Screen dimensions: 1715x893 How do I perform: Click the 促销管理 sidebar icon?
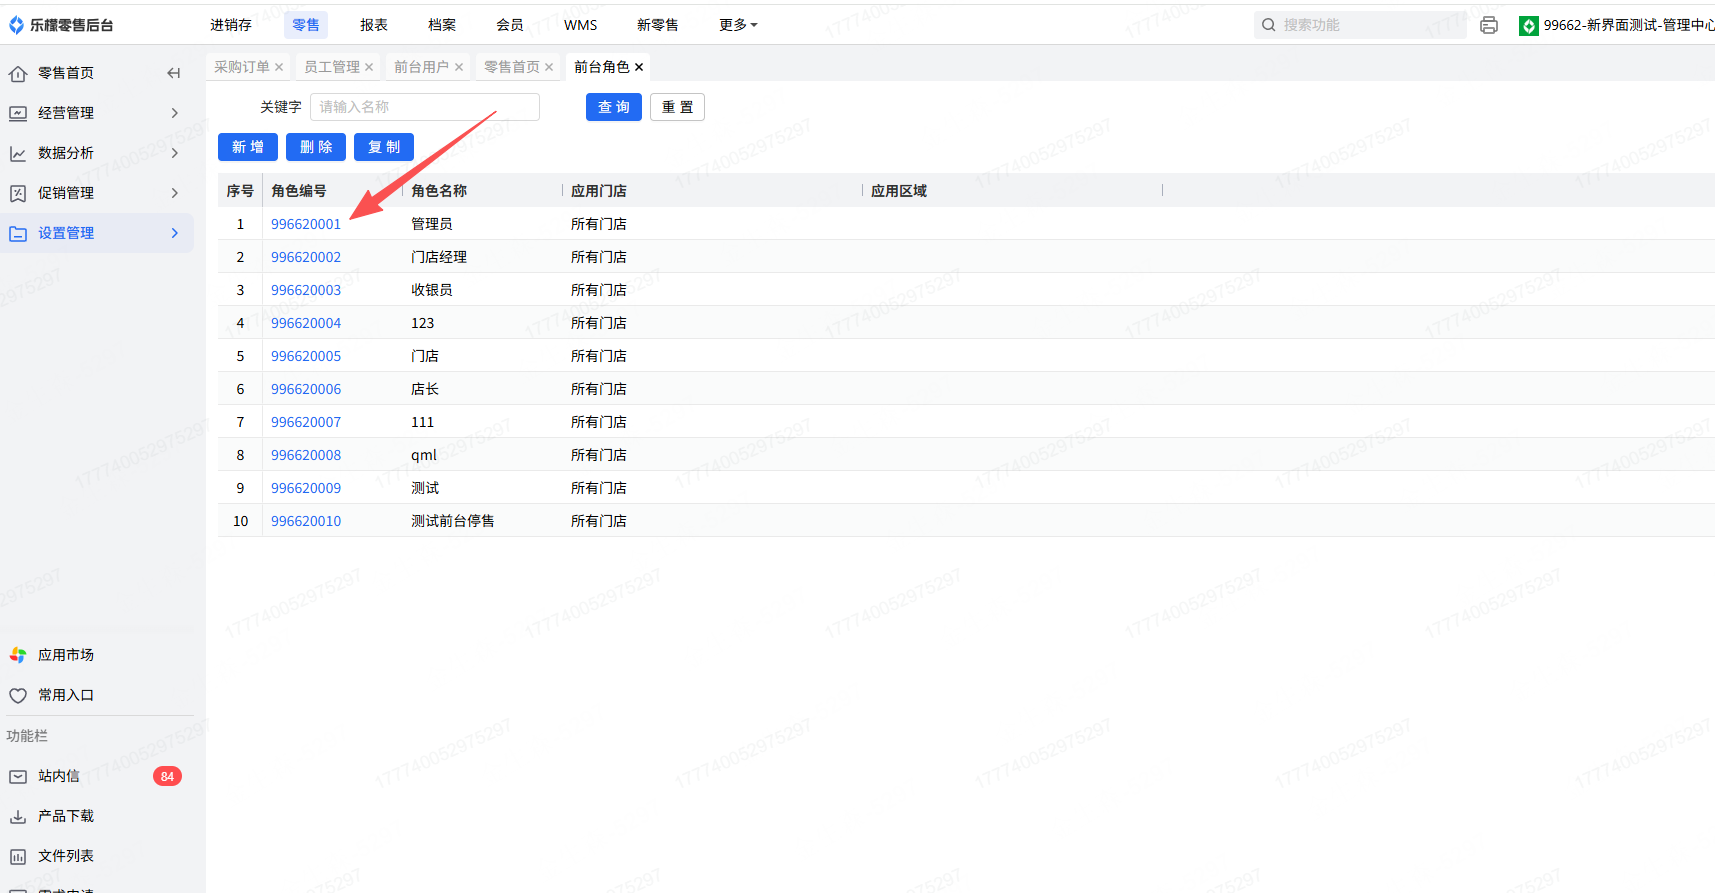tap(18, 193)
